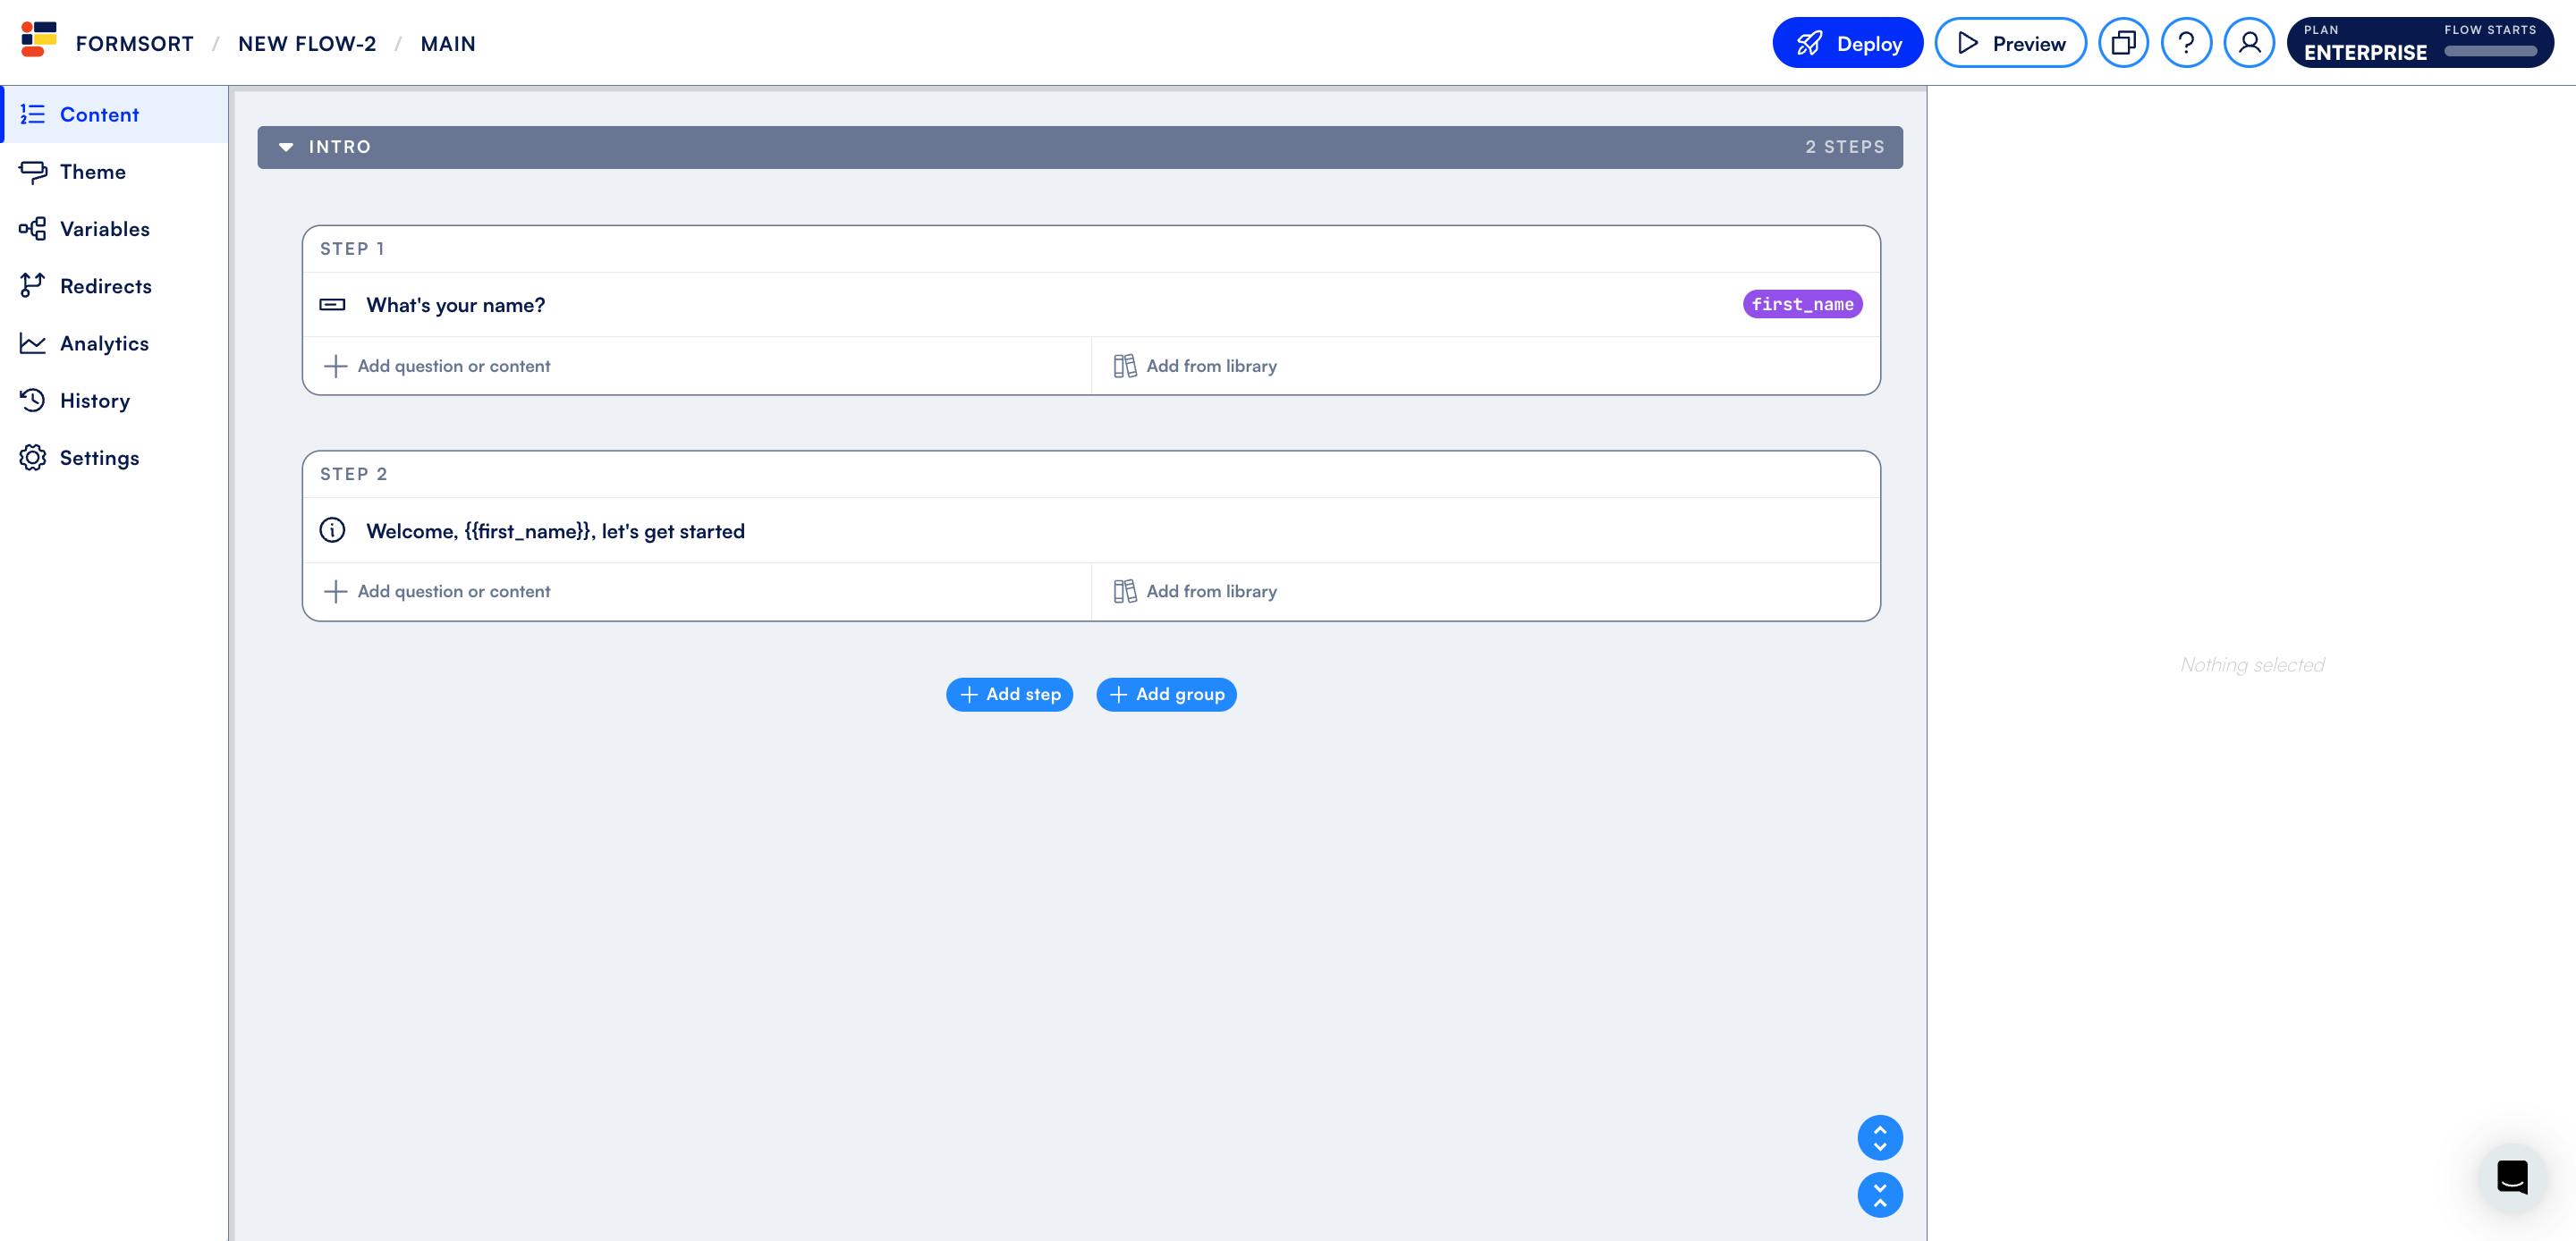The height and width of the screenshot is (1241, 2576).
Task: Click the Redirects branch icon
Action: 33,286
